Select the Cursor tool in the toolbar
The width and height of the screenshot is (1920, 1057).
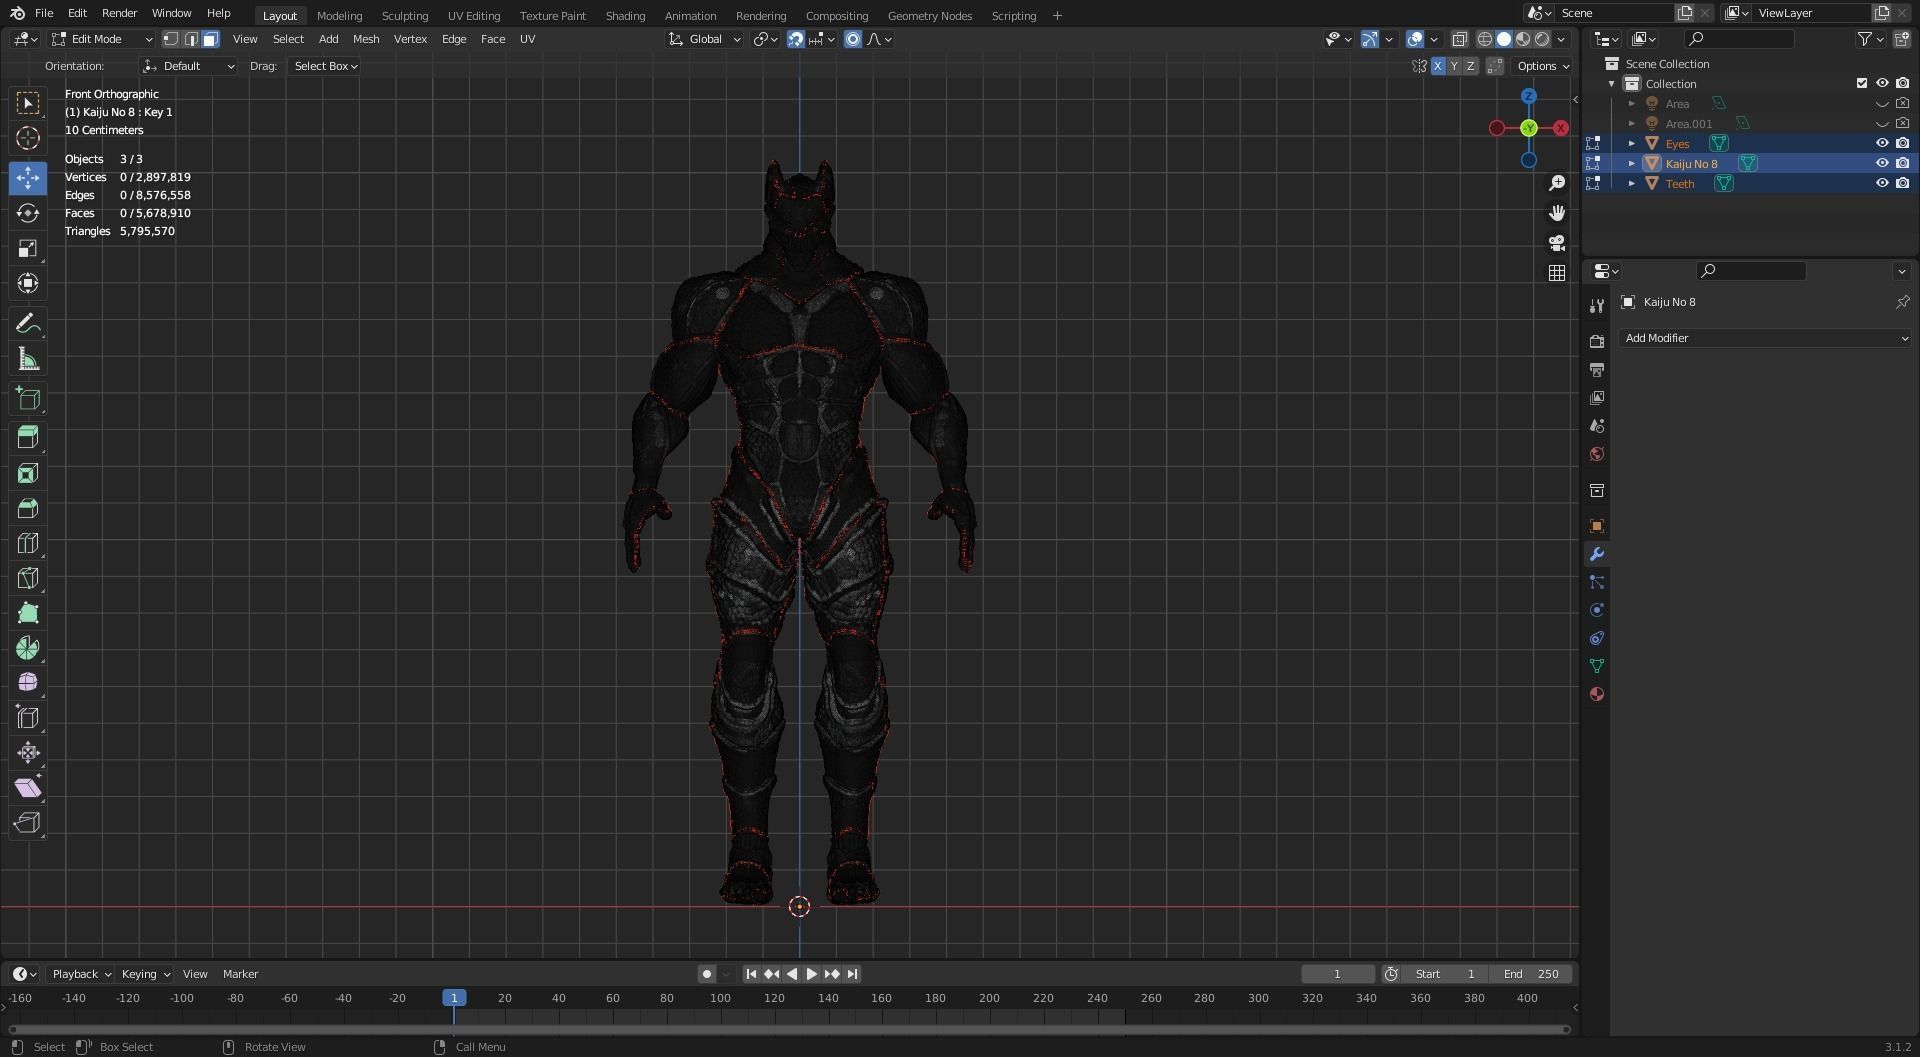pyautogui.click(x=28, y=138)
